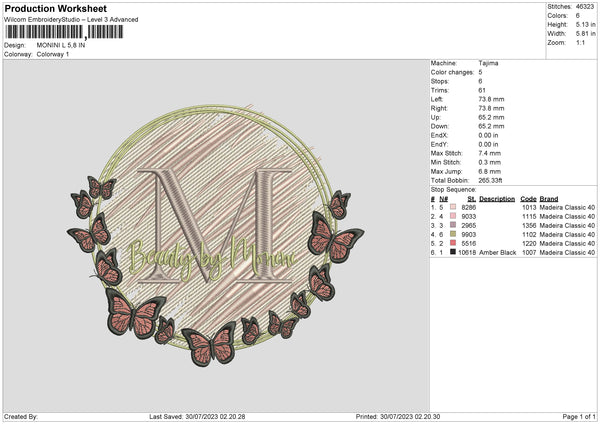Select the Color changes value 5

[x=480, y=72]
